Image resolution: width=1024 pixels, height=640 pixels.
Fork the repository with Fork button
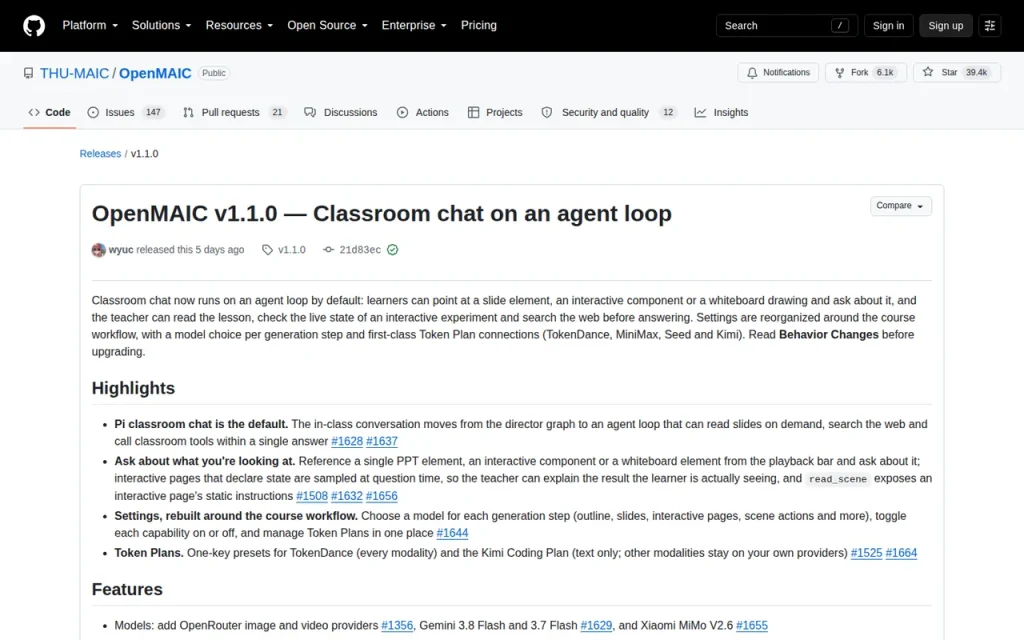(866, 72)
